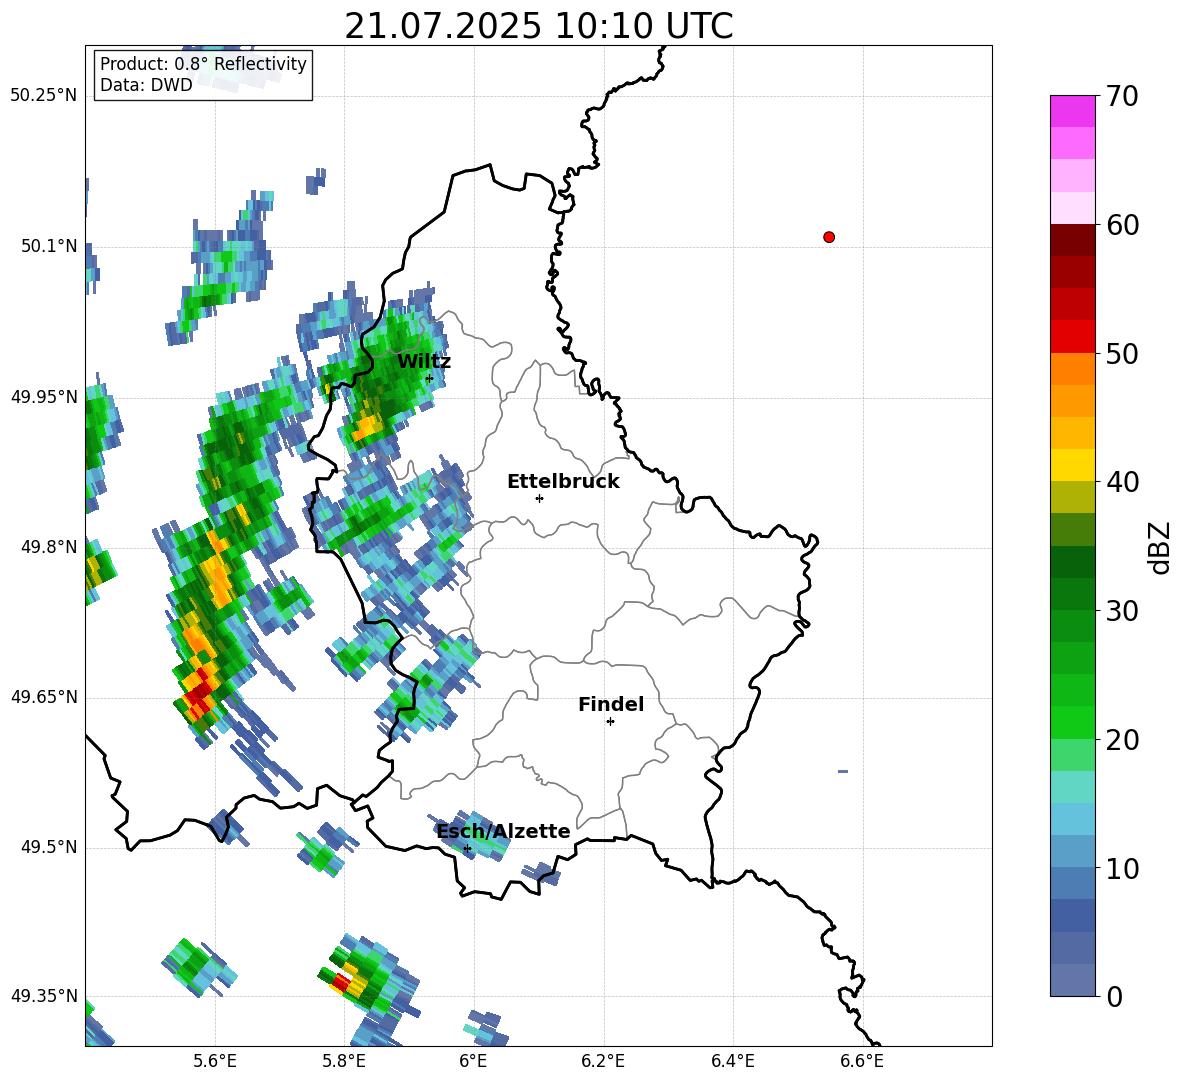Select the Findel city label

click(x=611, y=704)
